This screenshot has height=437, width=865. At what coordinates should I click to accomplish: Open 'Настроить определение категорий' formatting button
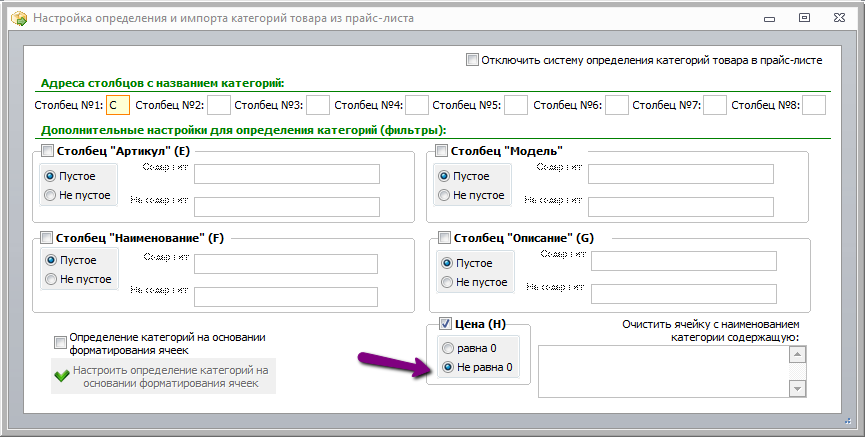(163, 376)
